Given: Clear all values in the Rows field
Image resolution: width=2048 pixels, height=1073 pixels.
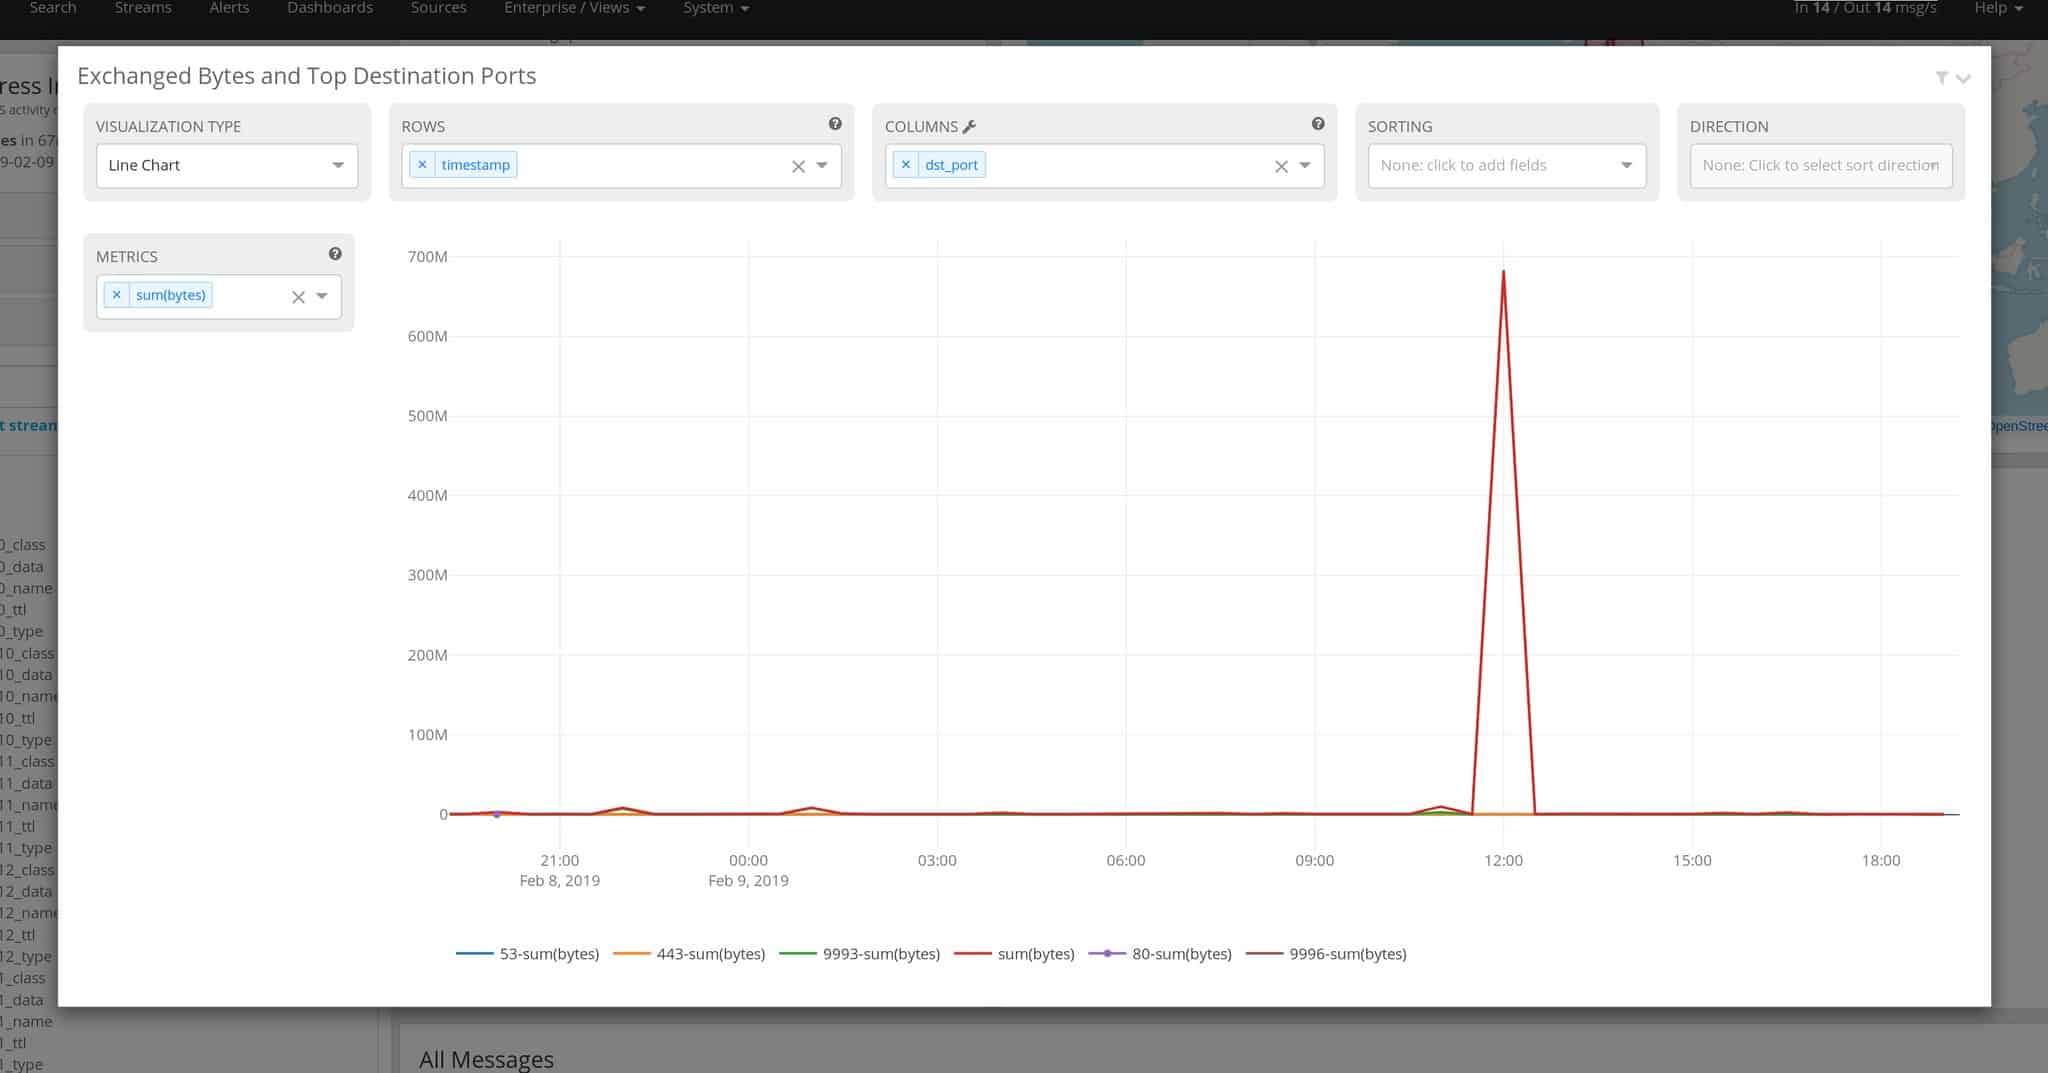Looking at the screenshot, I should 798,166.
